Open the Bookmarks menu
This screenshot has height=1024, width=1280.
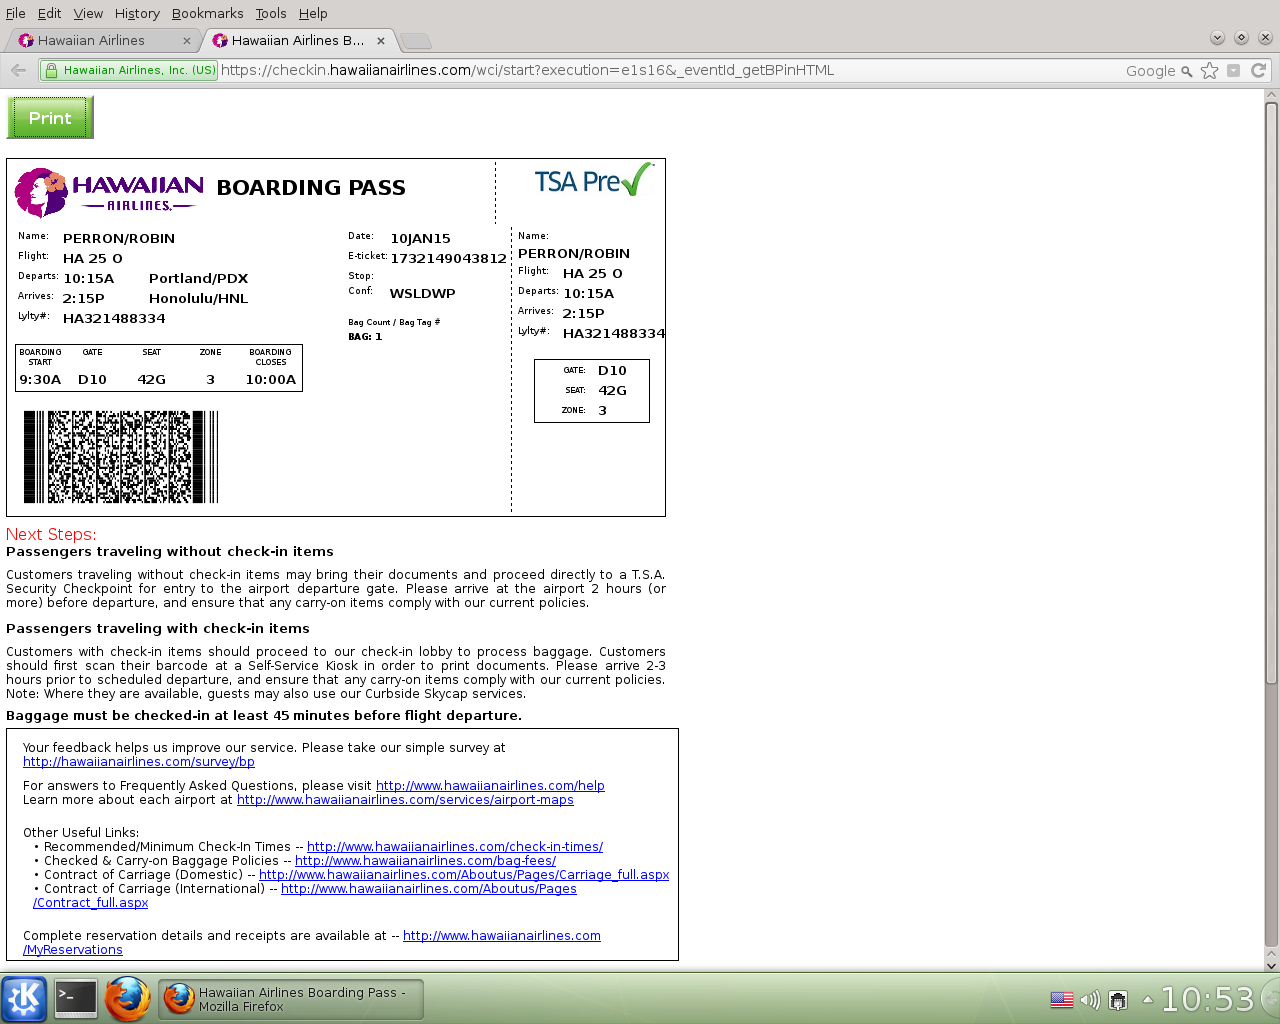tap(207, 13)
